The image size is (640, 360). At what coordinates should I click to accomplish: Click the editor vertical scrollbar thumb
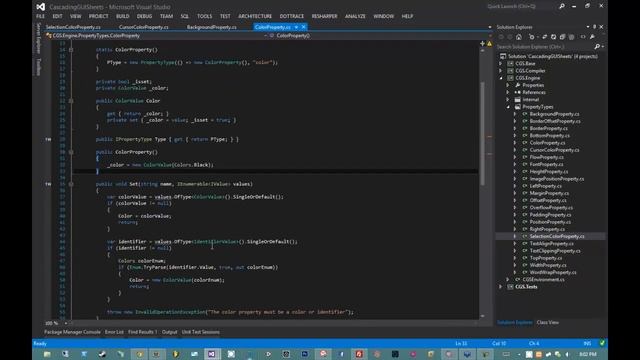point(483,133)
